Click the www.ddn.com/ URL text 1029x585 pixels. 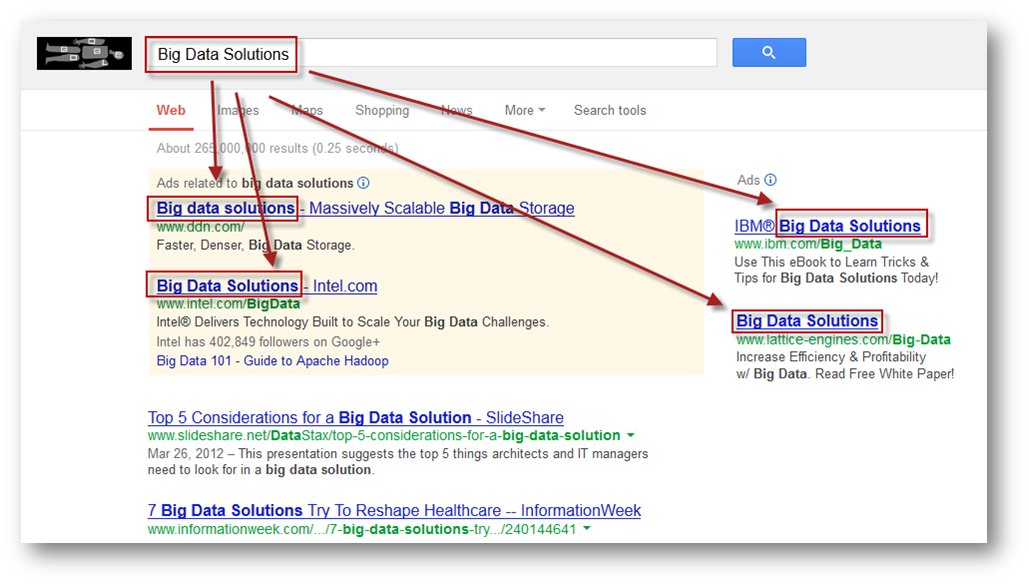pos(200,227)
